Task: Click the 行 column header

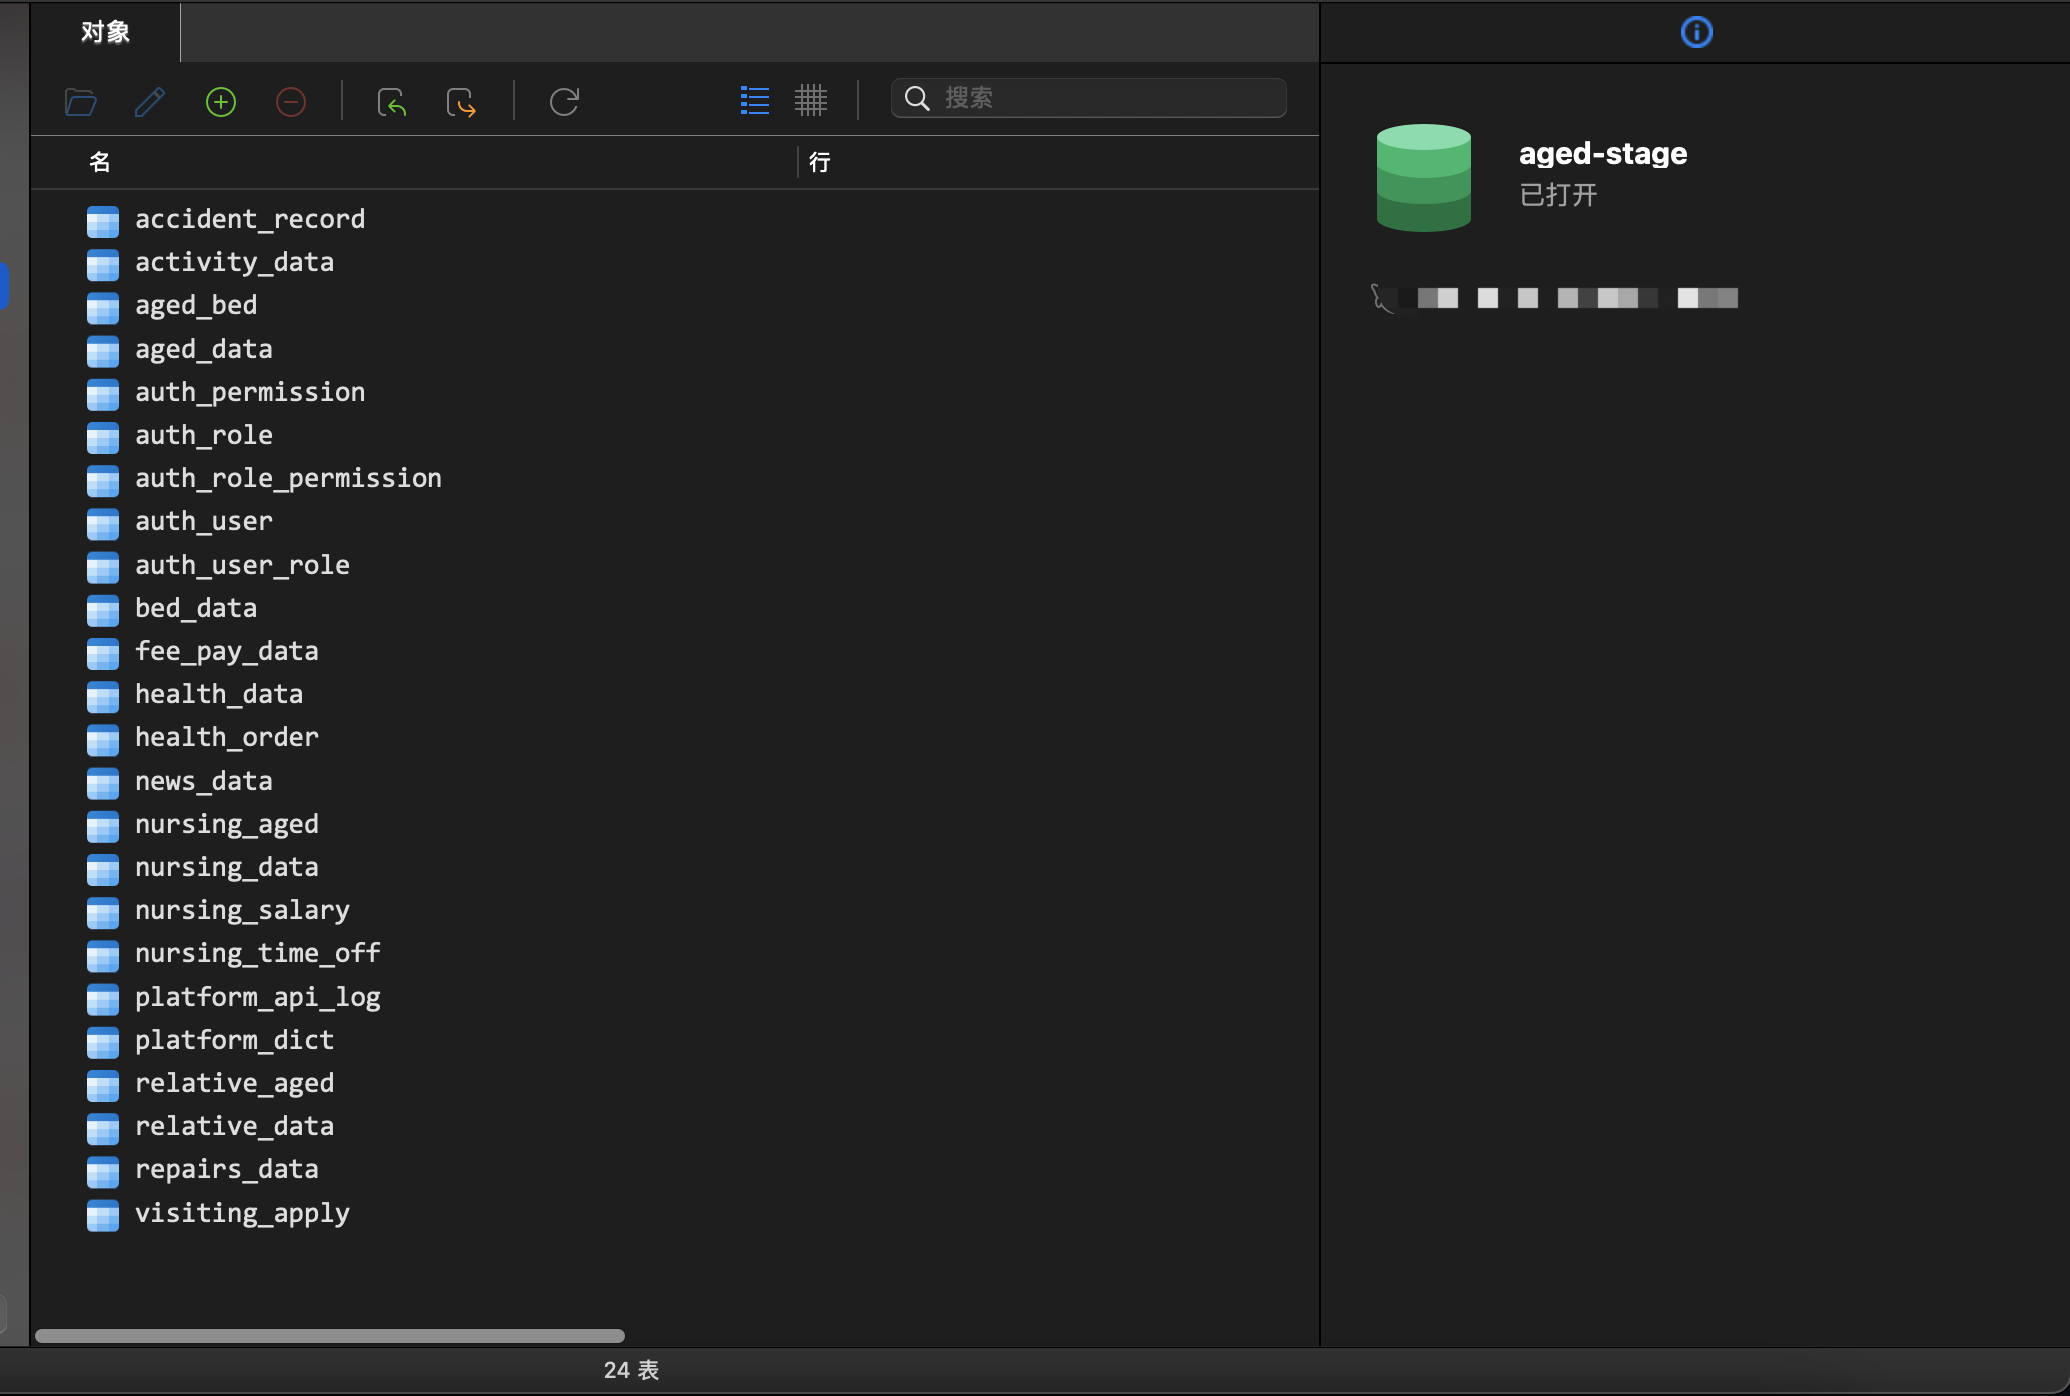Action: tap(819, 162)
